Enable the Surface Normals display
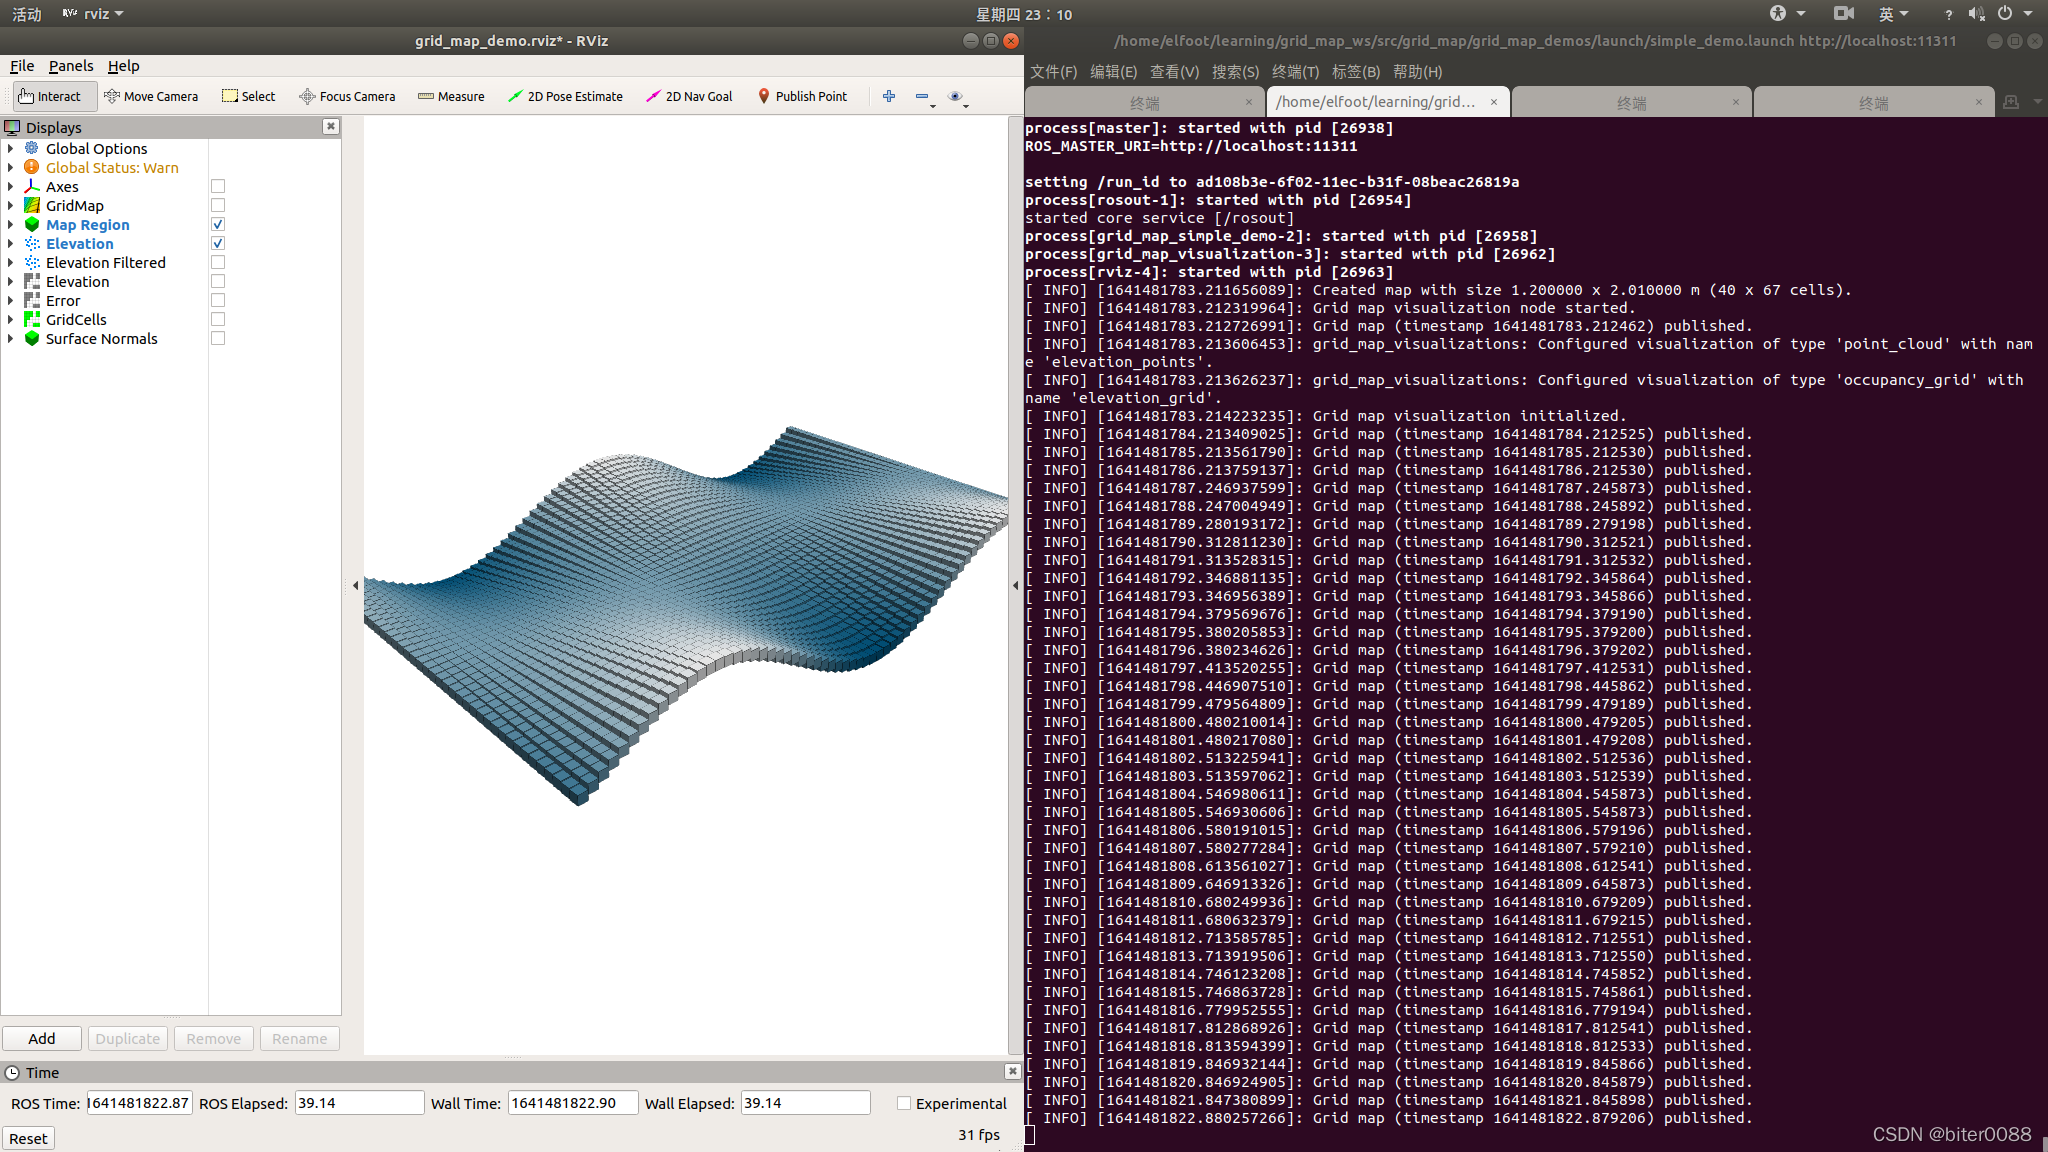 point(217,338)
